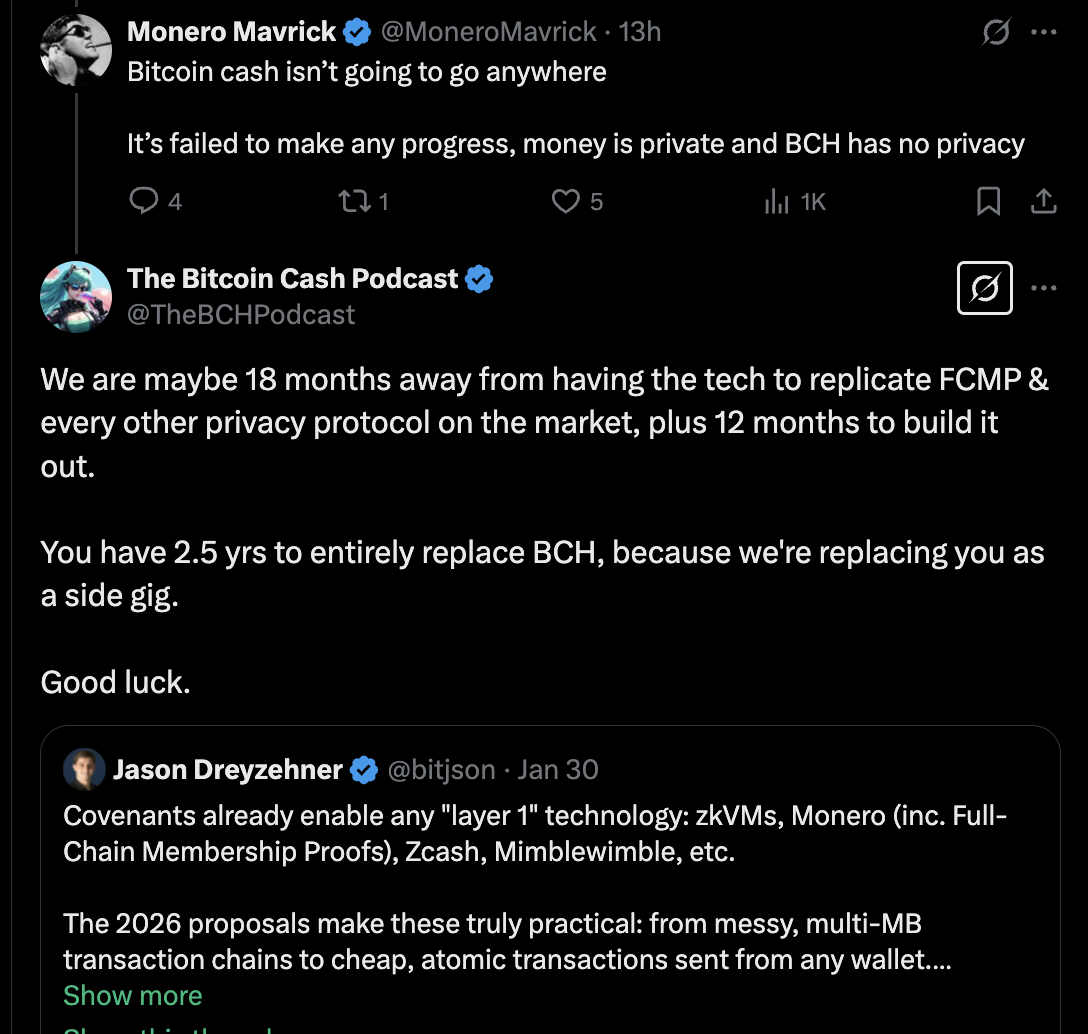This screenshot has height=1034, width=1088.
Task: Expand quoted tweet with Show more
Action: [132, 995]
